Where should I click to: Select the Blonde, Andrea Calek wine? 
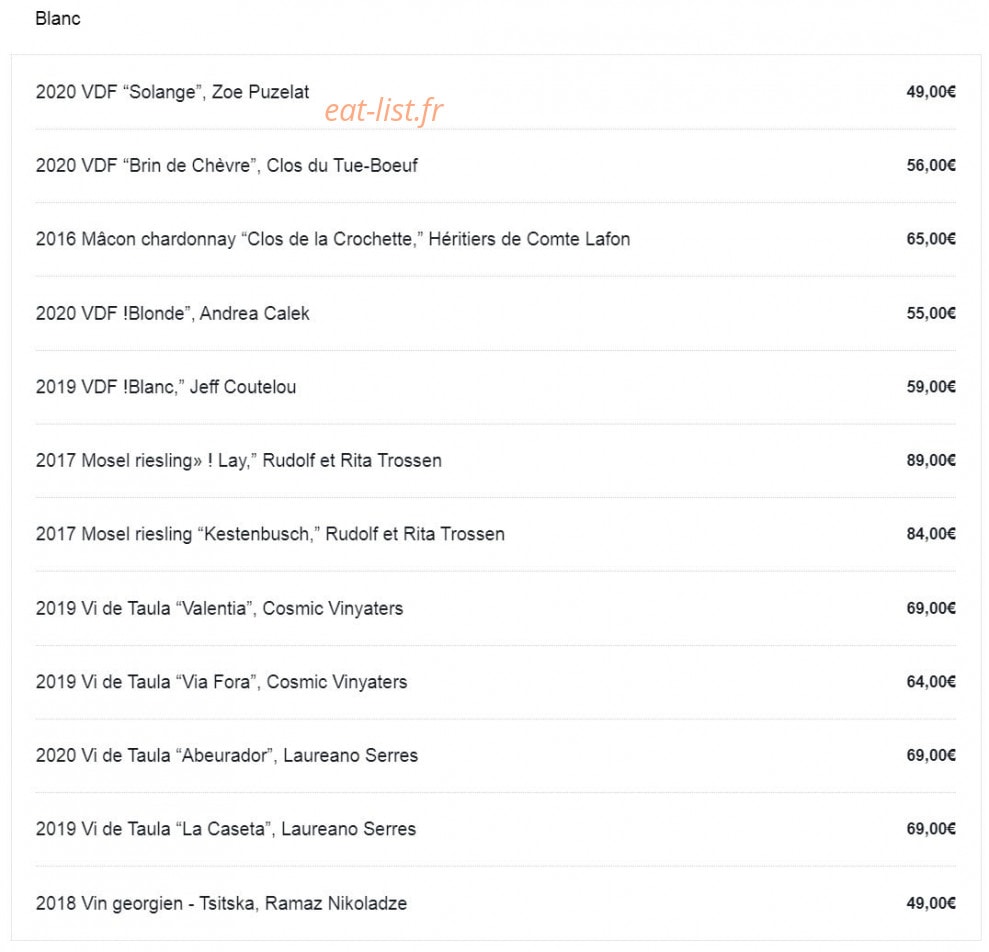tap(496, 314)
